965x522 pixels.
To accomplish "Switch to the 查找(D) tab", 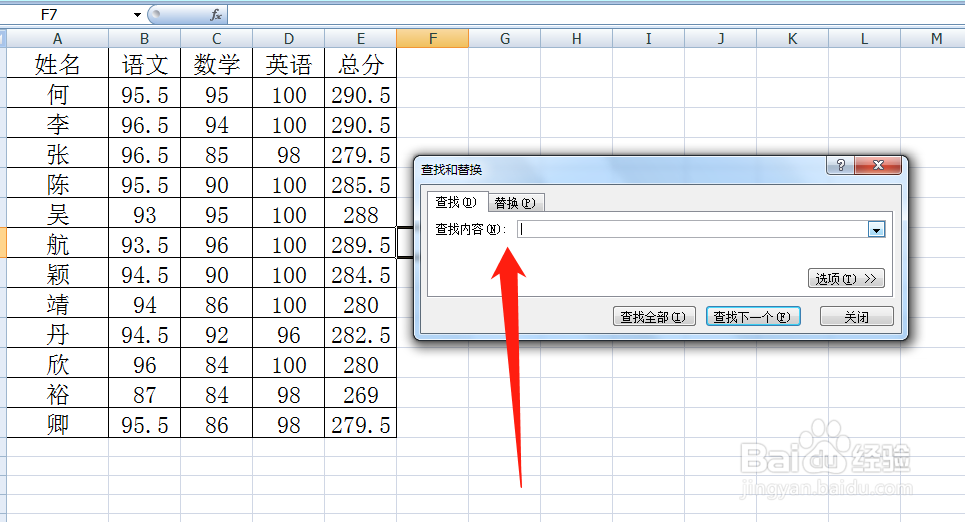I will click(x=457, y=202).
